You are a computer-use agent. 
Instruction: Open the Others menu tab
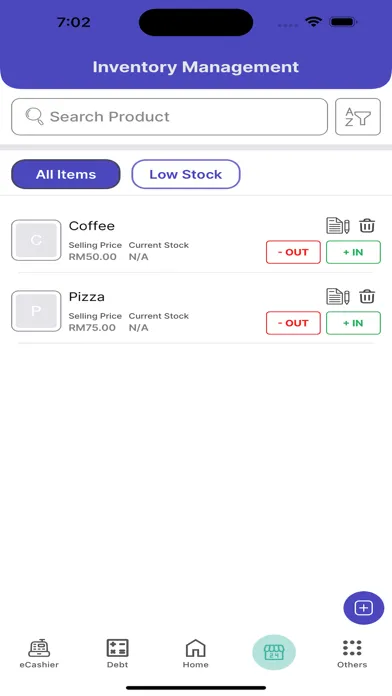(x=352, y=653)
